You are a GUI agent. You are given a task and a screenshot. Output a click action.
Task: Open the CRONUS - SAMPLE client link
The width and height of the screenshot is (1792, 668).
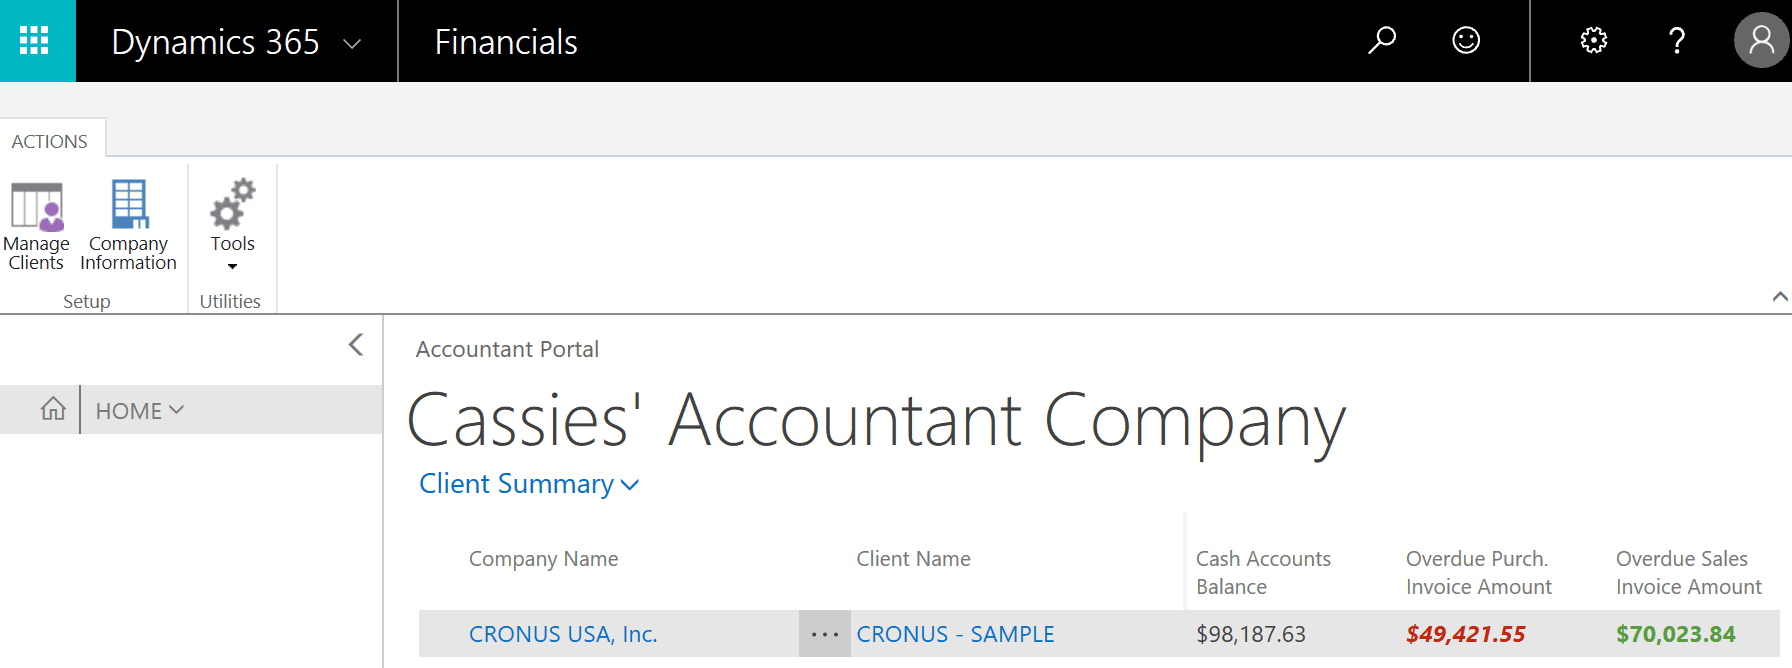tap(954, 634)
